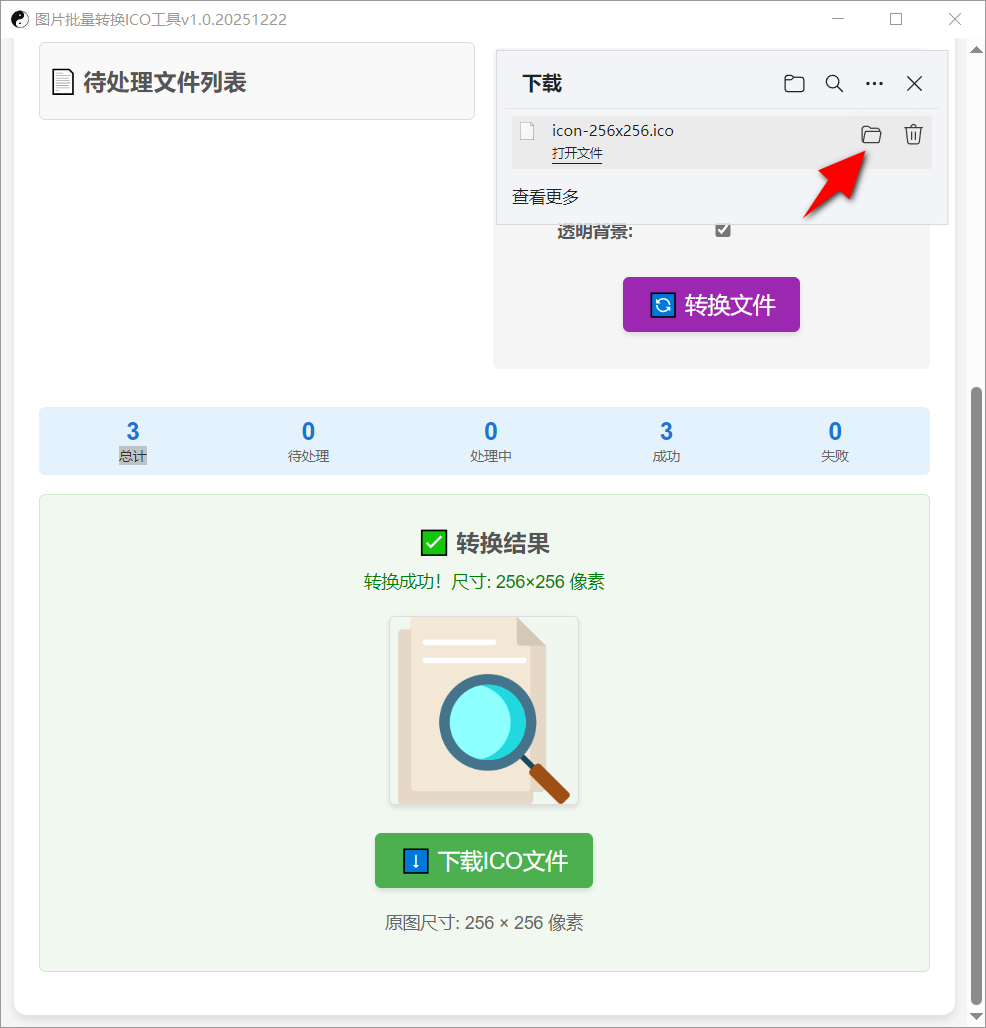Show icon-256x256.ico in folder
Screen dimensions: 986x1028
871,134
